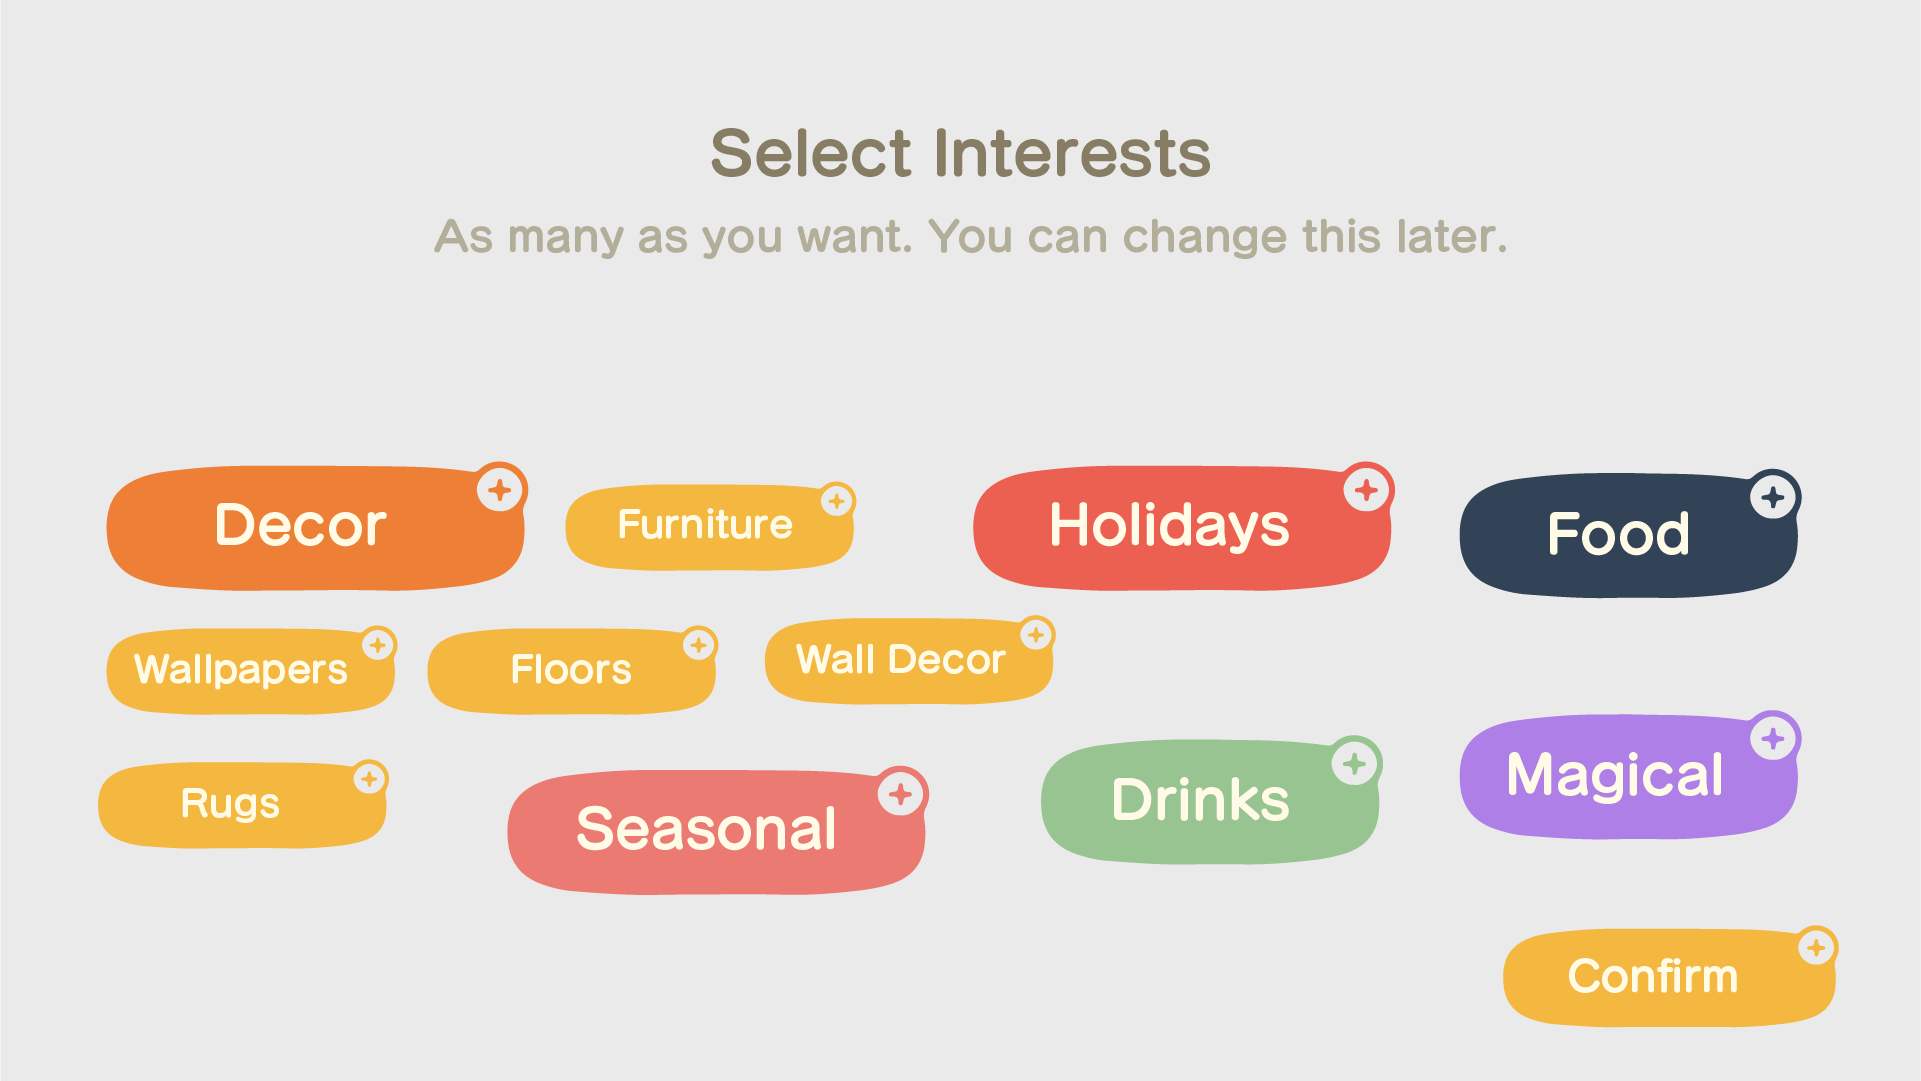The height and width of the screenshot is (1081, 1921).
Task: Toggle the Floors interest chip
Action: click(x=571, y=671)
